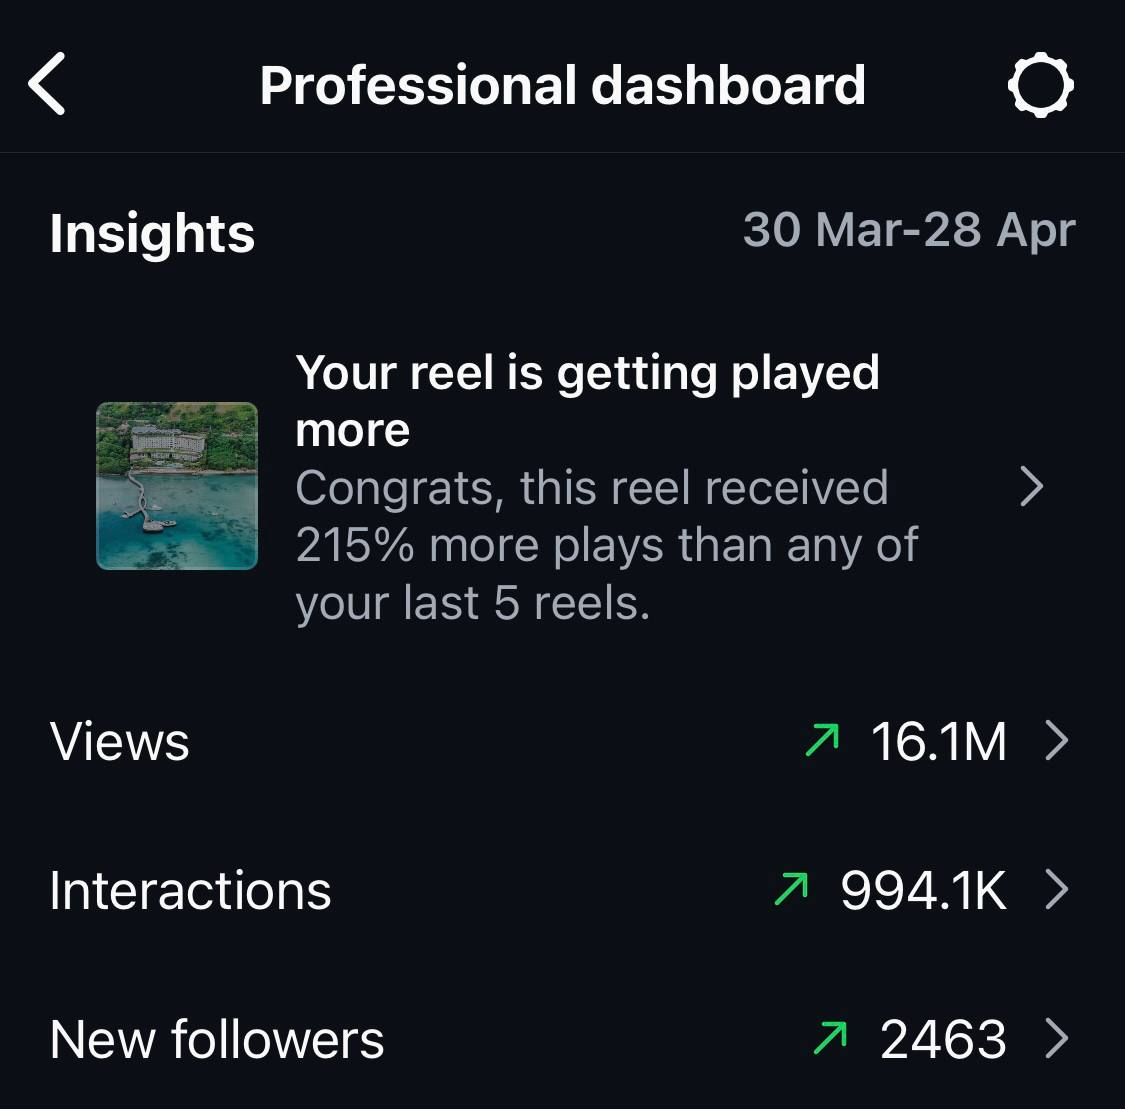Open the resort reel thumbnail
Viewport: 1125px width, 1109px height.
[x=177, y=486]
